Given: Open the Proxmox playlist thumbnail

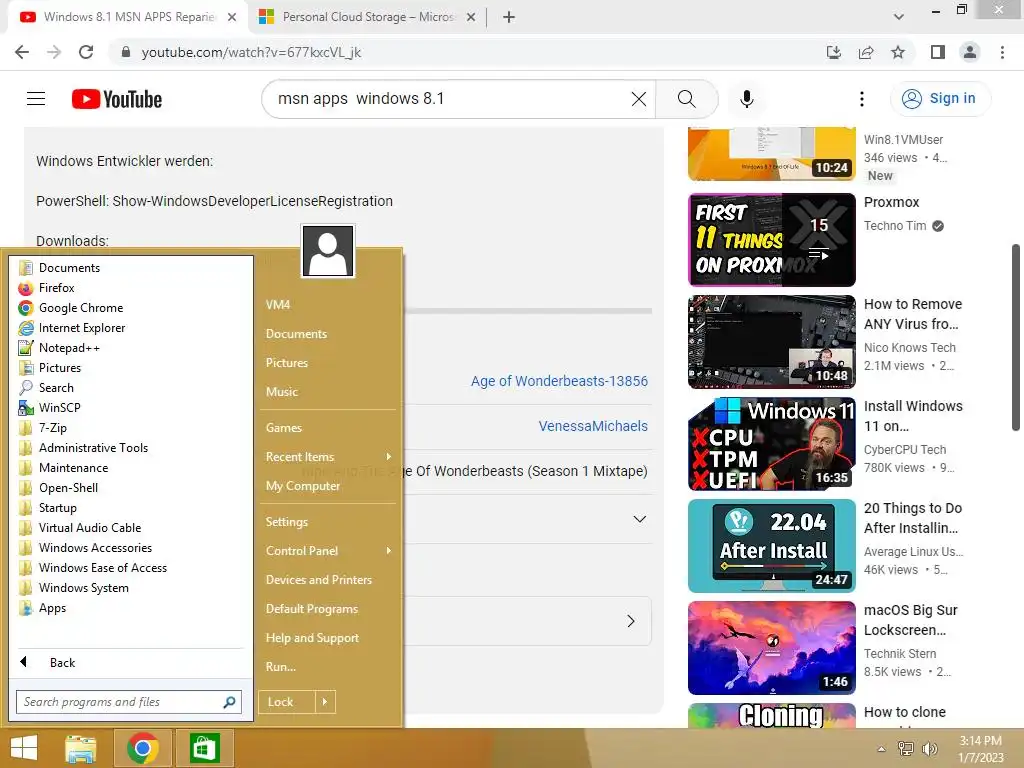Looking at the screenshot, I should (771, 240).
